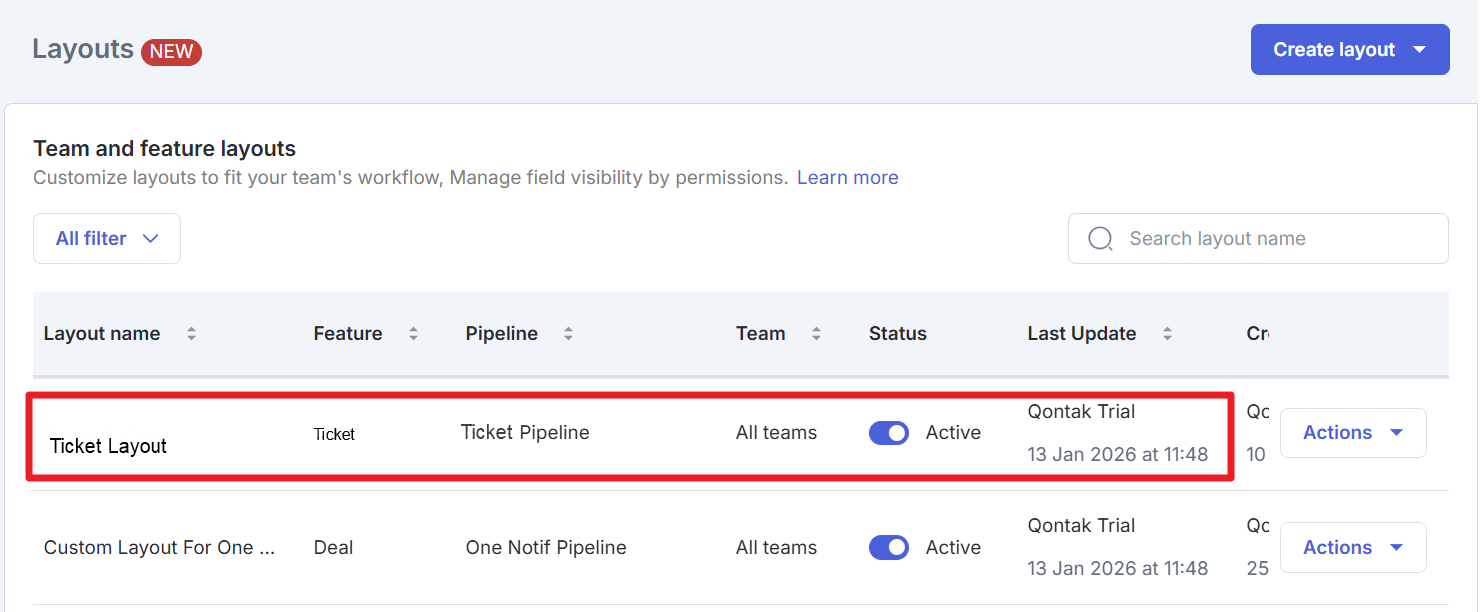
Task: Disable Custom Layout For One active toggle
Action: coord(888,548)
